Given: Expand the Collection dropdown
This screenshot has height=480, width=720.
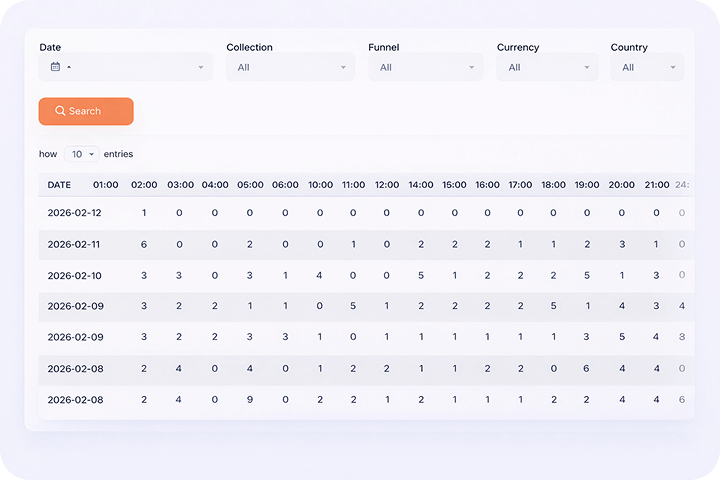Looking at the screenshot, I should tap(289, 67).
